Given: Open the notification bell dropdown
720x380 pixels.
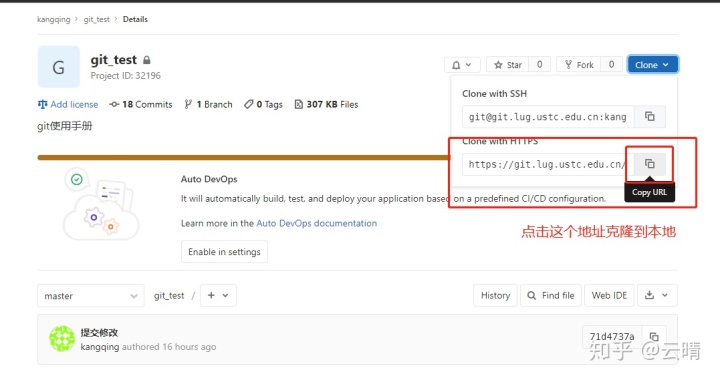Looking at the screenshot, I should [462, 65].
